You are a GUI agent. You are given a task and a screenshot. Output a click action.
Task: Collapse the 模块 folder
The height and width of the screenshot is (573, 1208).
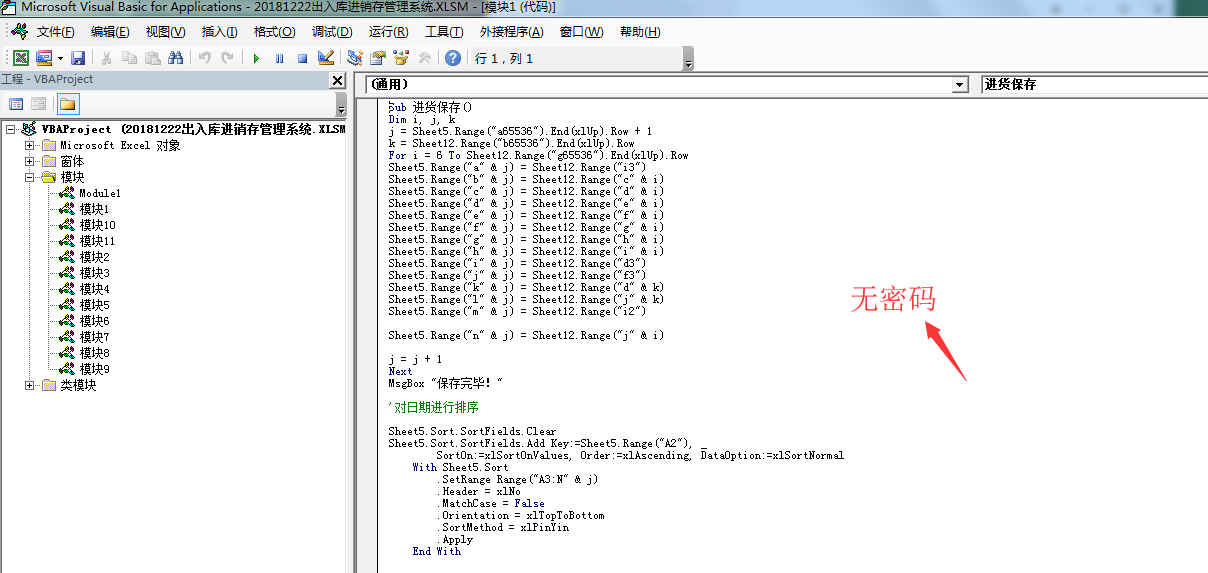tap(30, 177)
